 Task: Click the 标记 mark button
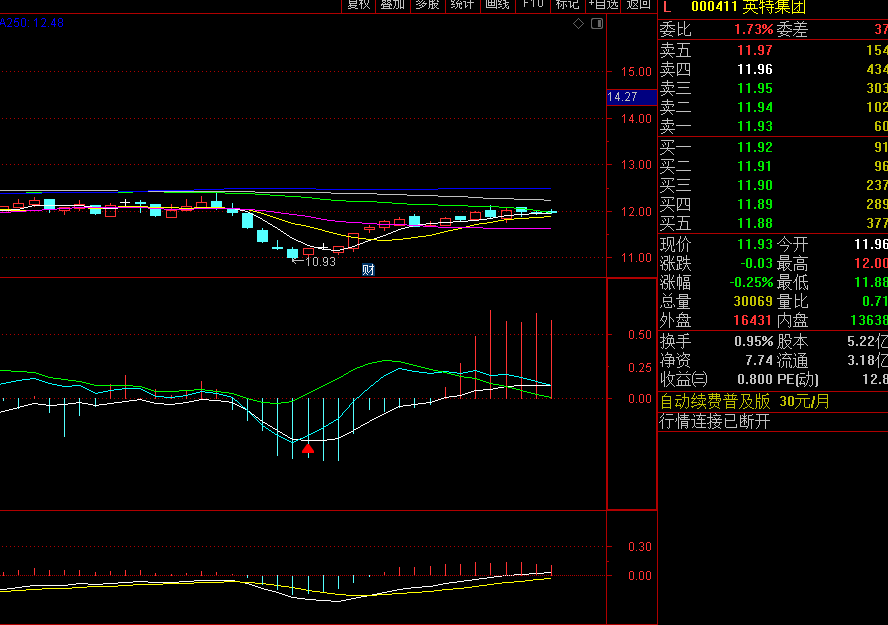coord(567,5)
